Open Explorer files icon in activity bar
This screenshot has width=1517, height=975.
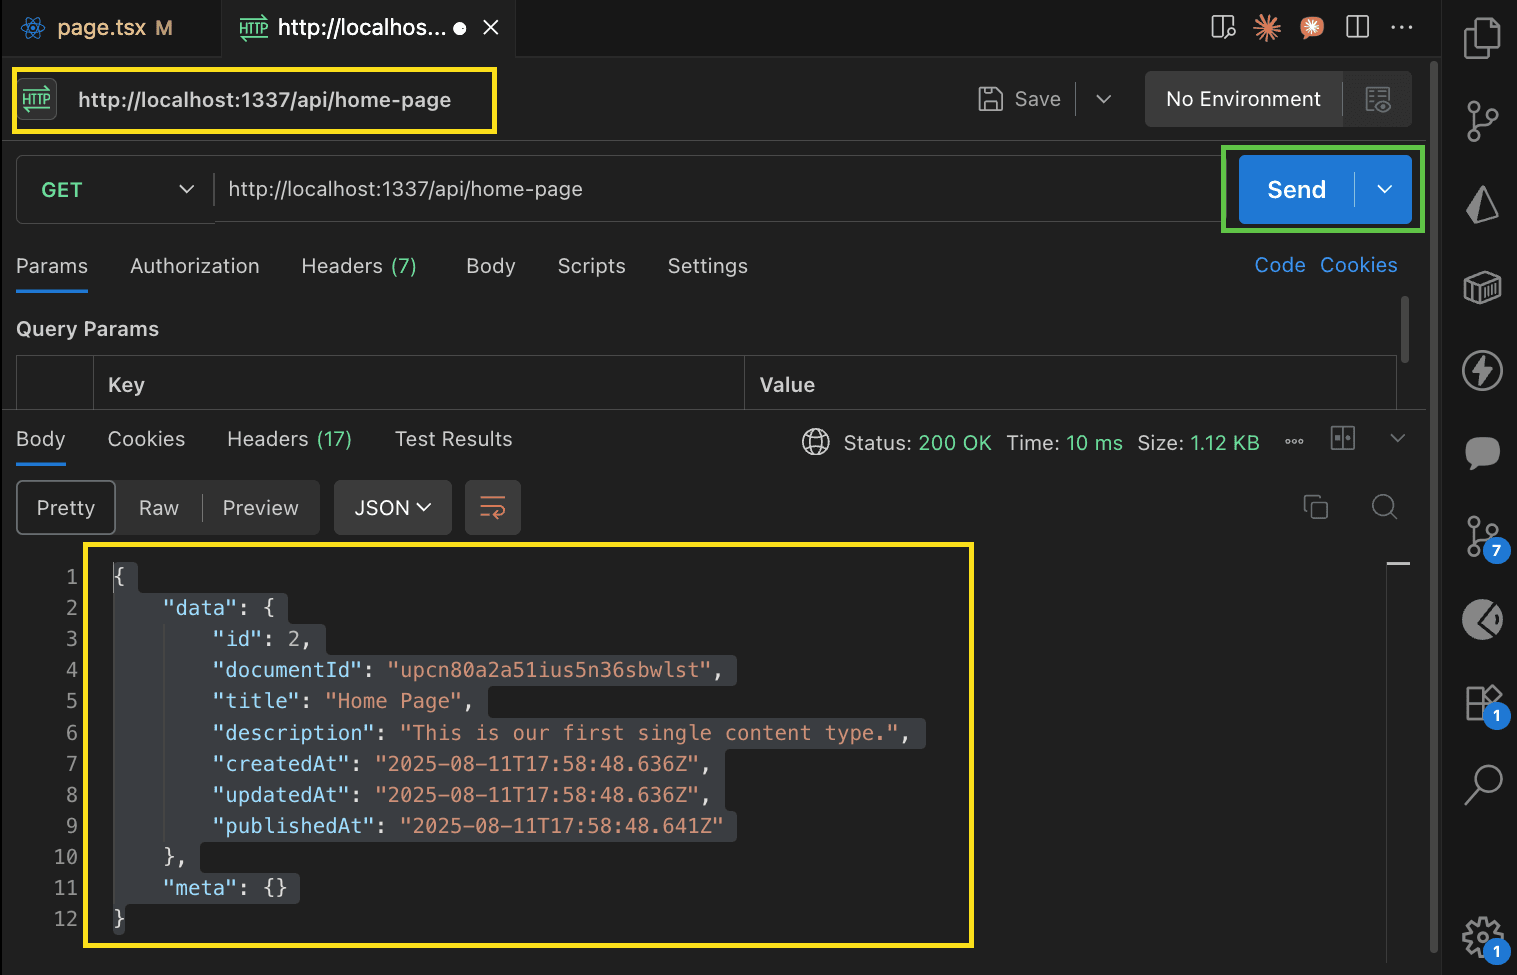pyautogui.click(x=1482, y=40)
